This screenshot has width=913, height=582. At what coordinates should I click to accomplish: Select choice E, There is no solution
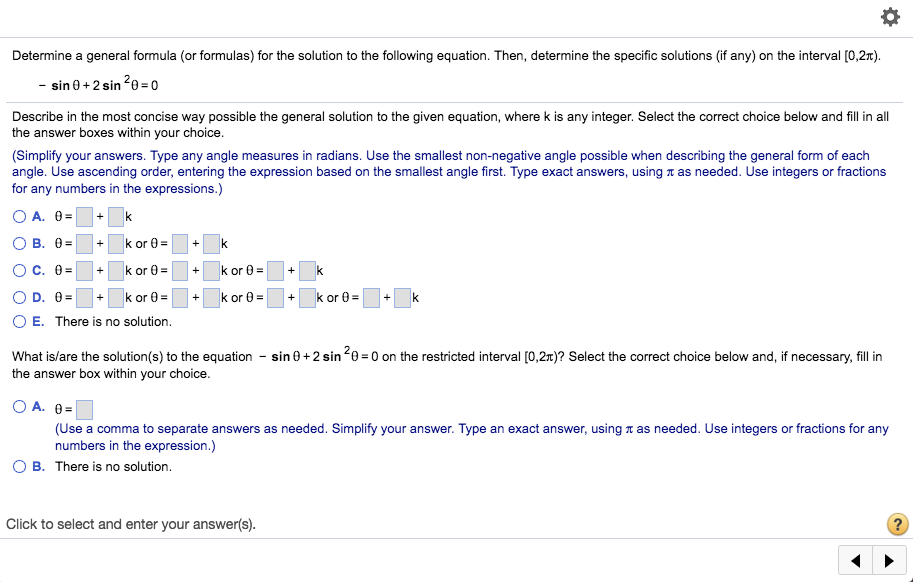coord(19,321)
